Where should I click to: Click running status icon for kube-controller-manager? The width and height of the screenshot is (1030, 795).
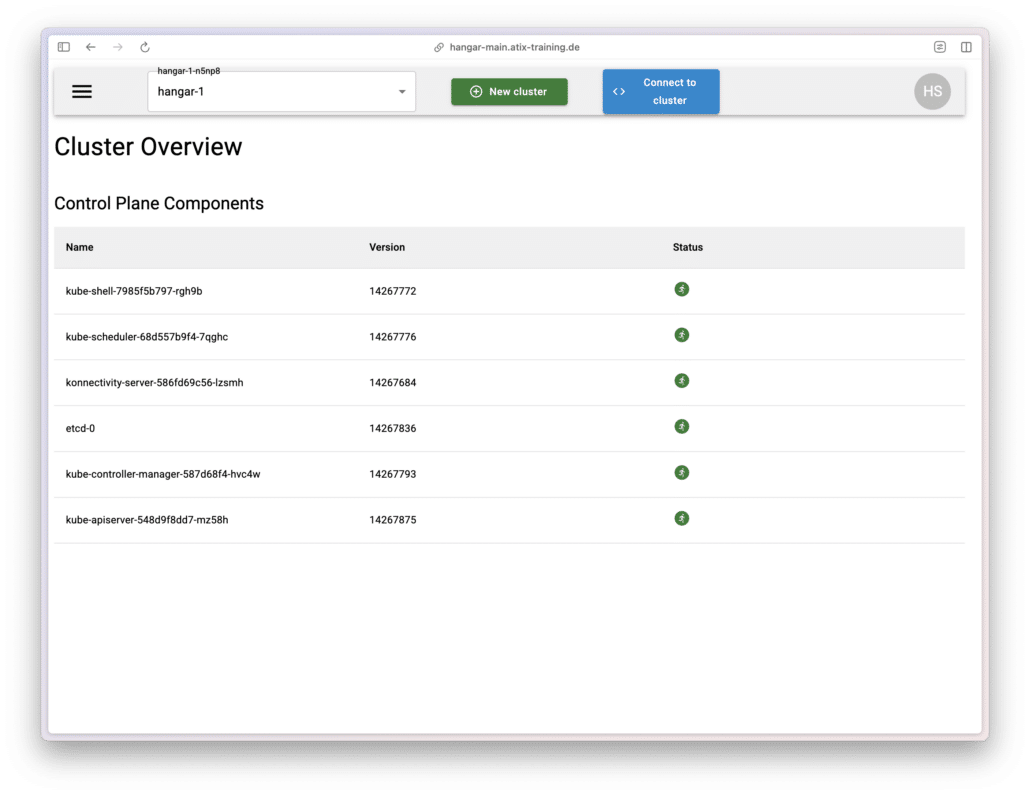[681, 473]
